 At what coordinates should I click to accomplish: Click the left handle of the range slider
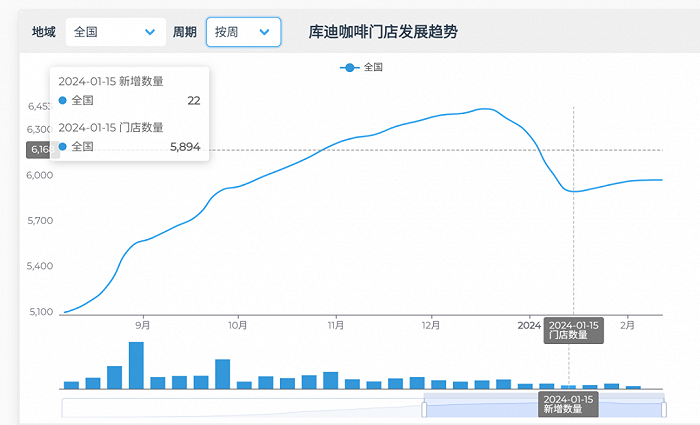(424, 409)
